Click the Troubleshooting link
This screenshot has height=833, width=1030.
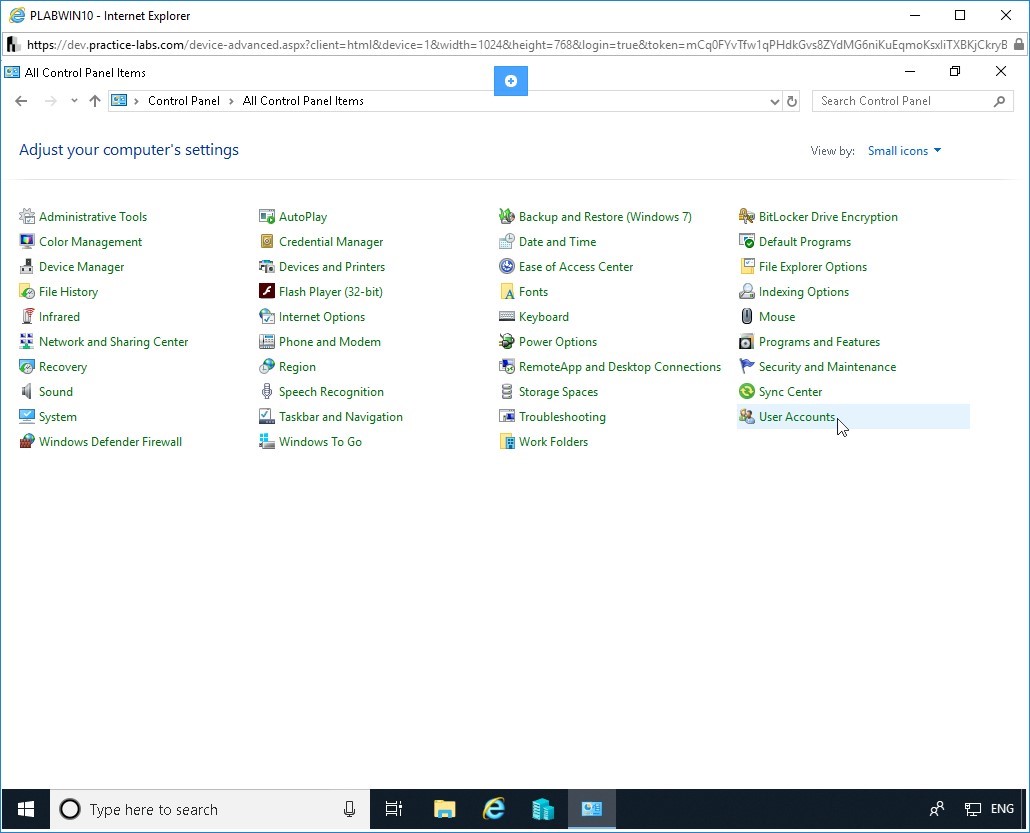click(562, 416)
